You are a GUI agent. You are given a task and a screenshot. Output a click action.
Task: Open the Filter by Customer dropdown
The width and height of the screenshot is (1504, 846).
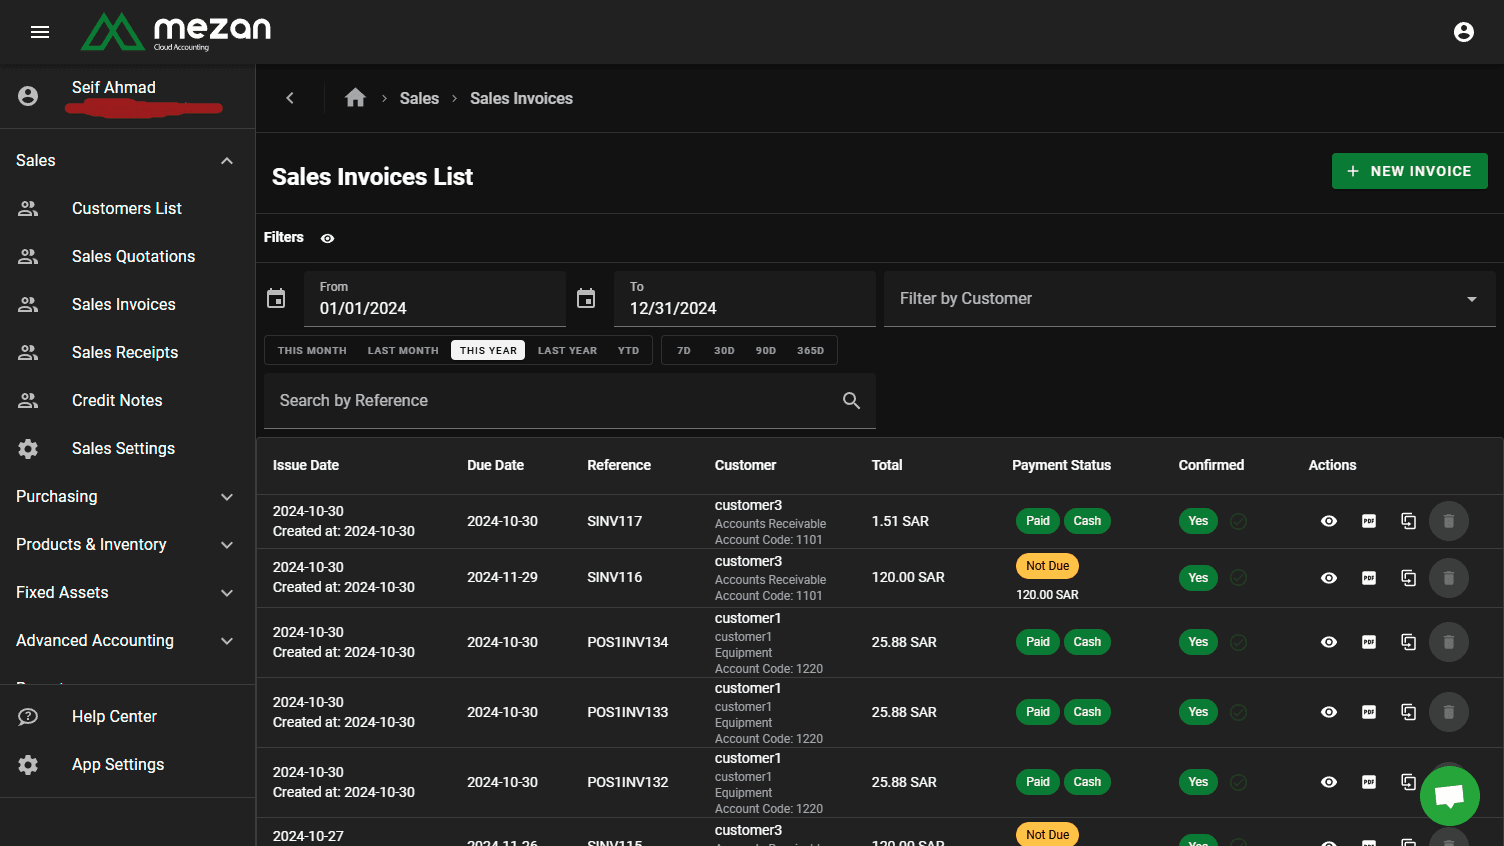coord(1190,299)
